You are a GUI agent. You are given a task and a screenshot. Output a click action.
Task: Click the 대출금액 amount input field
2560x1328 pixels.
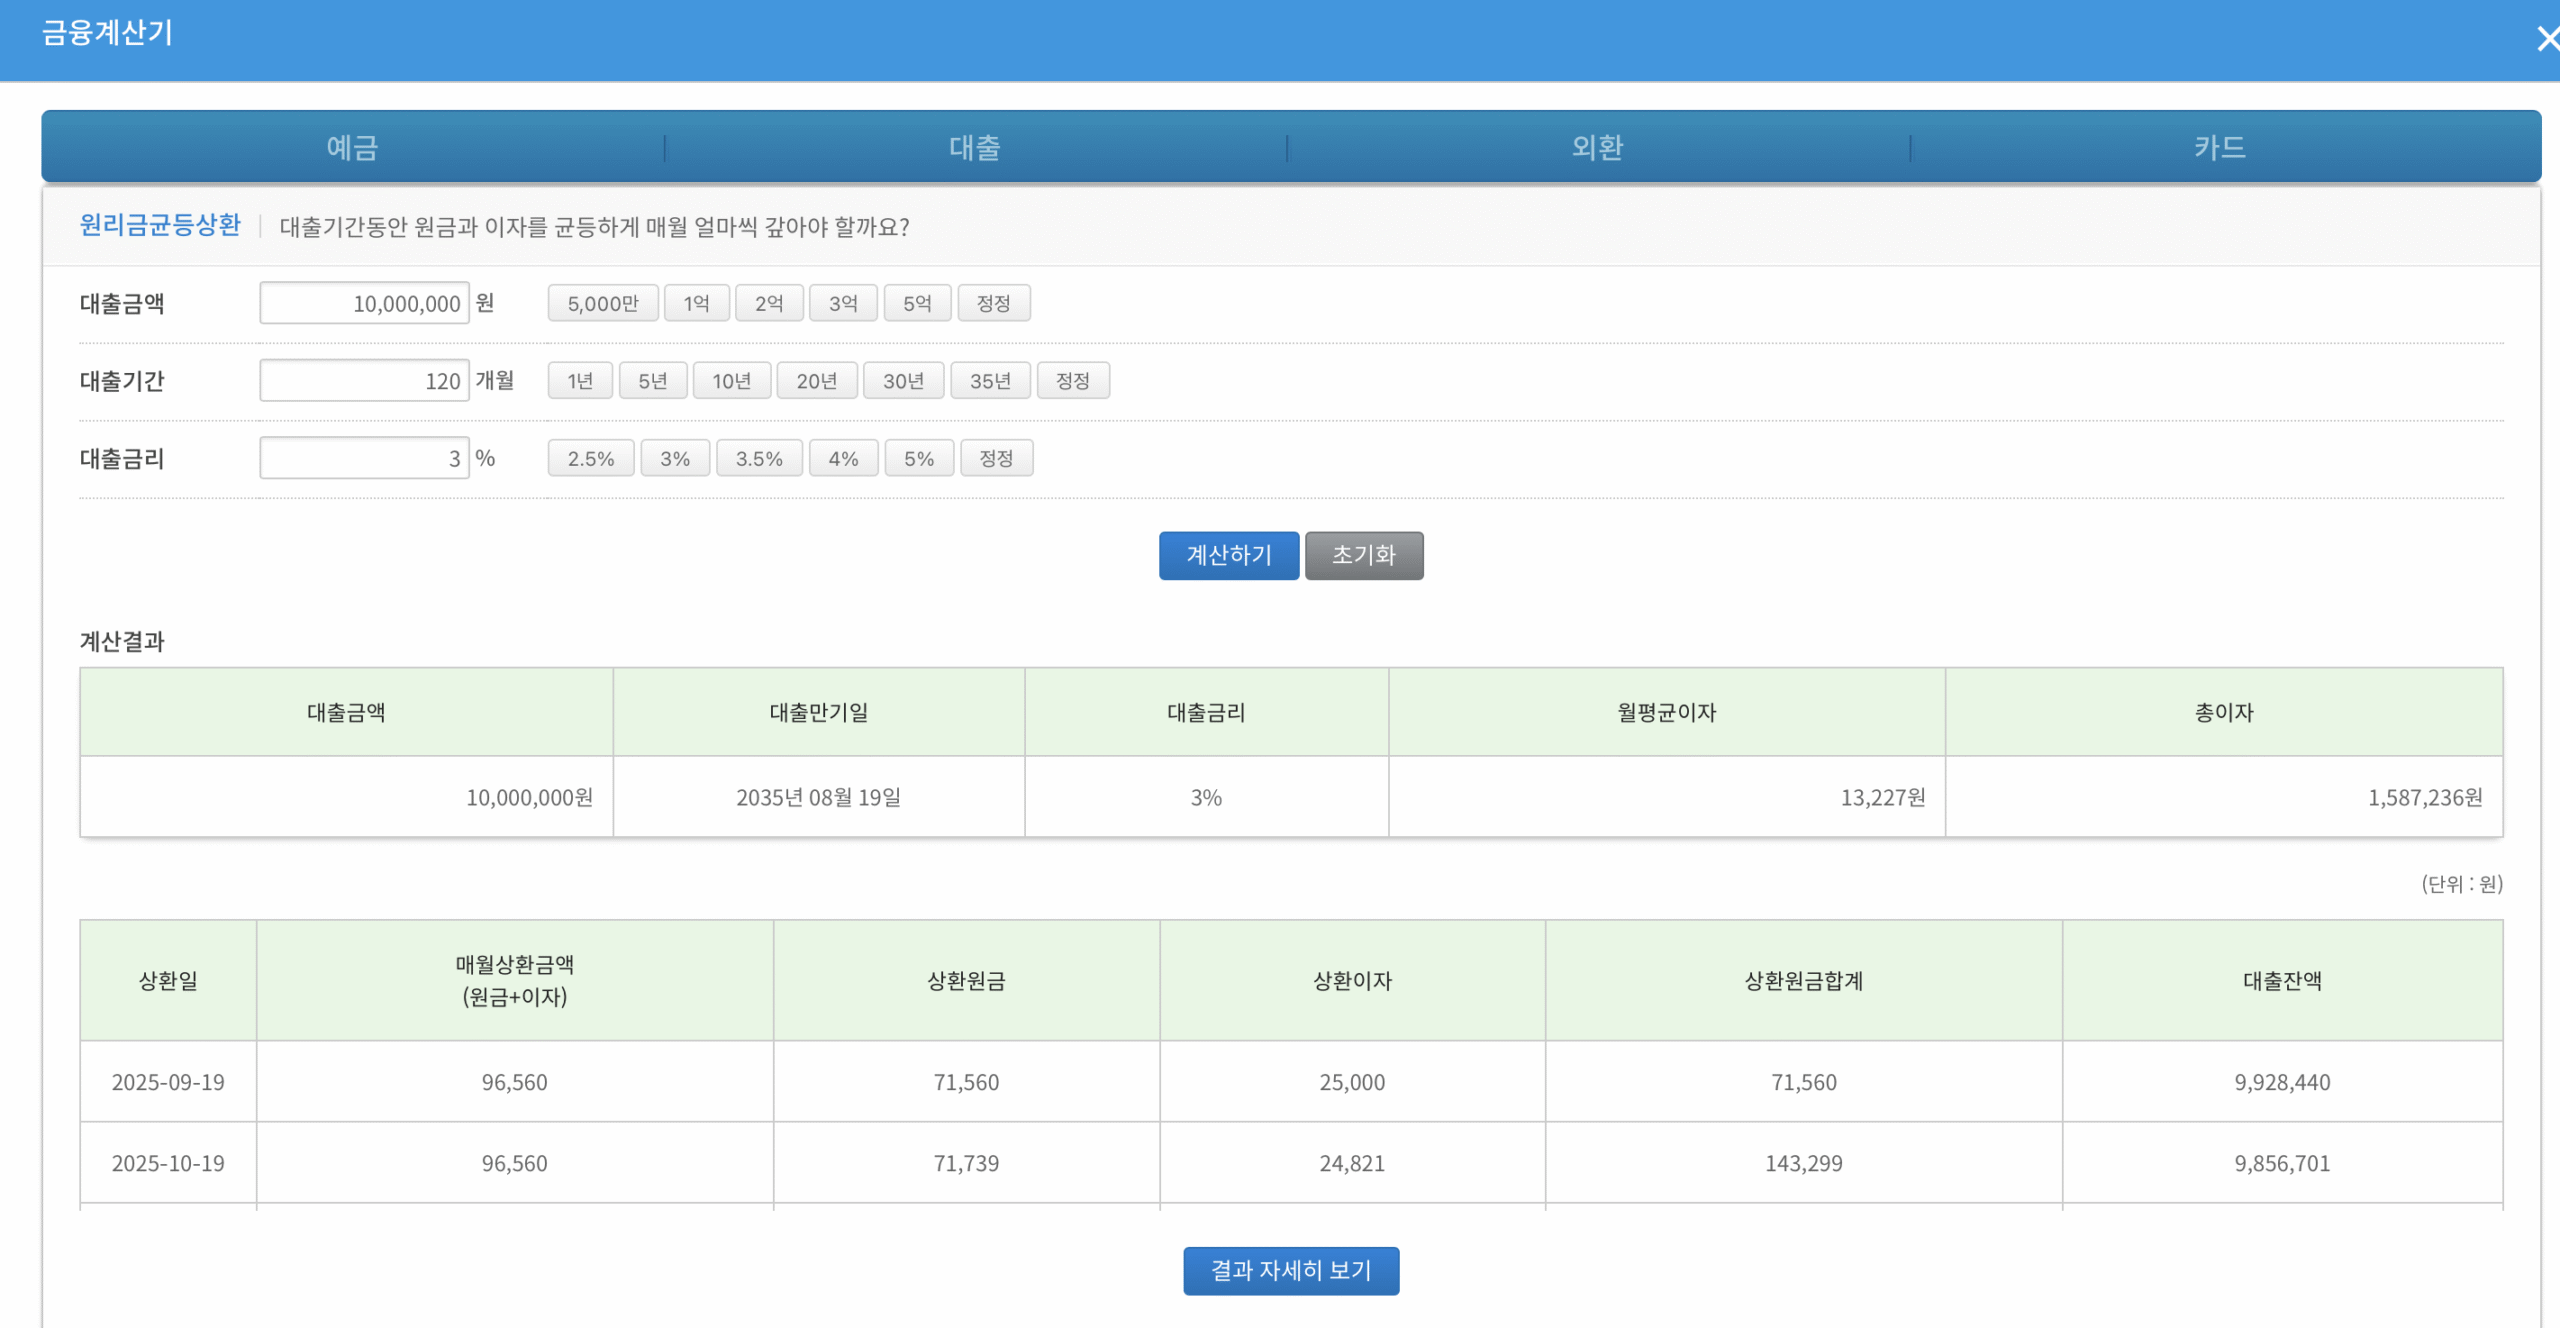[x=364, y=303]
